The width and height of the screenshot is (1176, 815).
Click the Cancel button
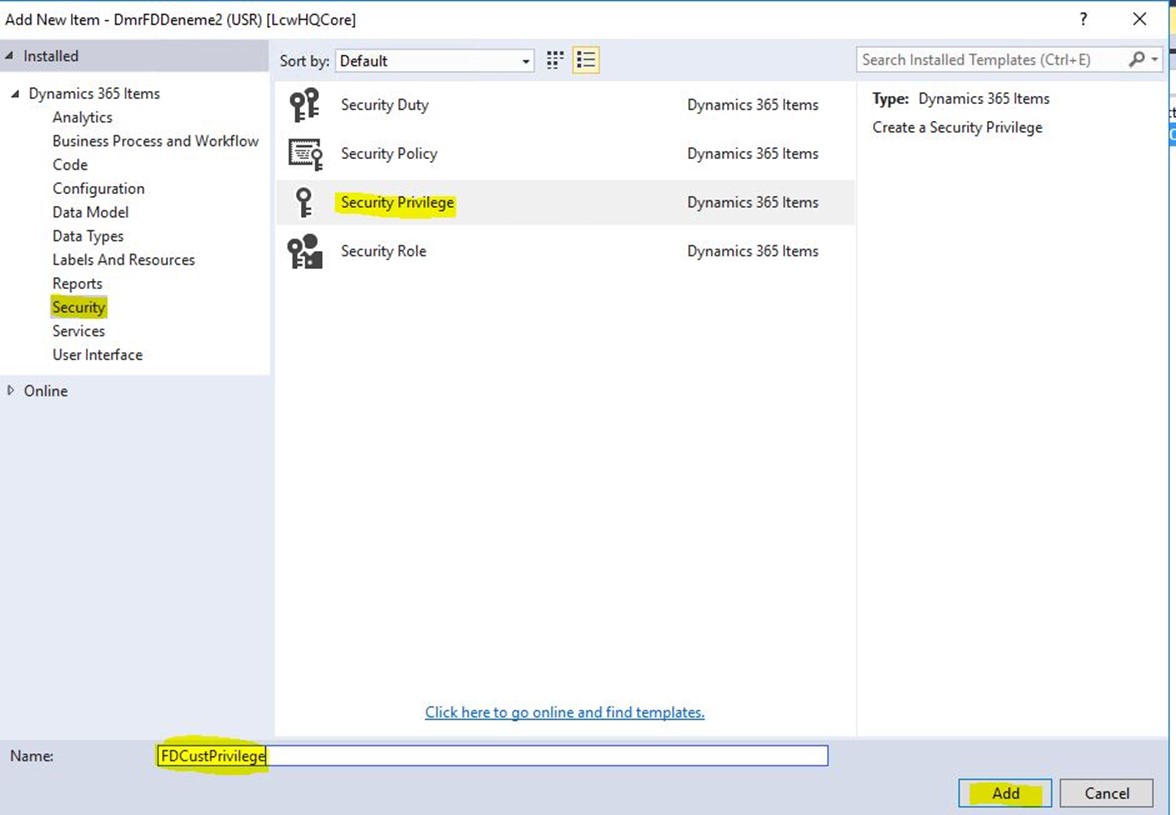[x=1106, y=793]
